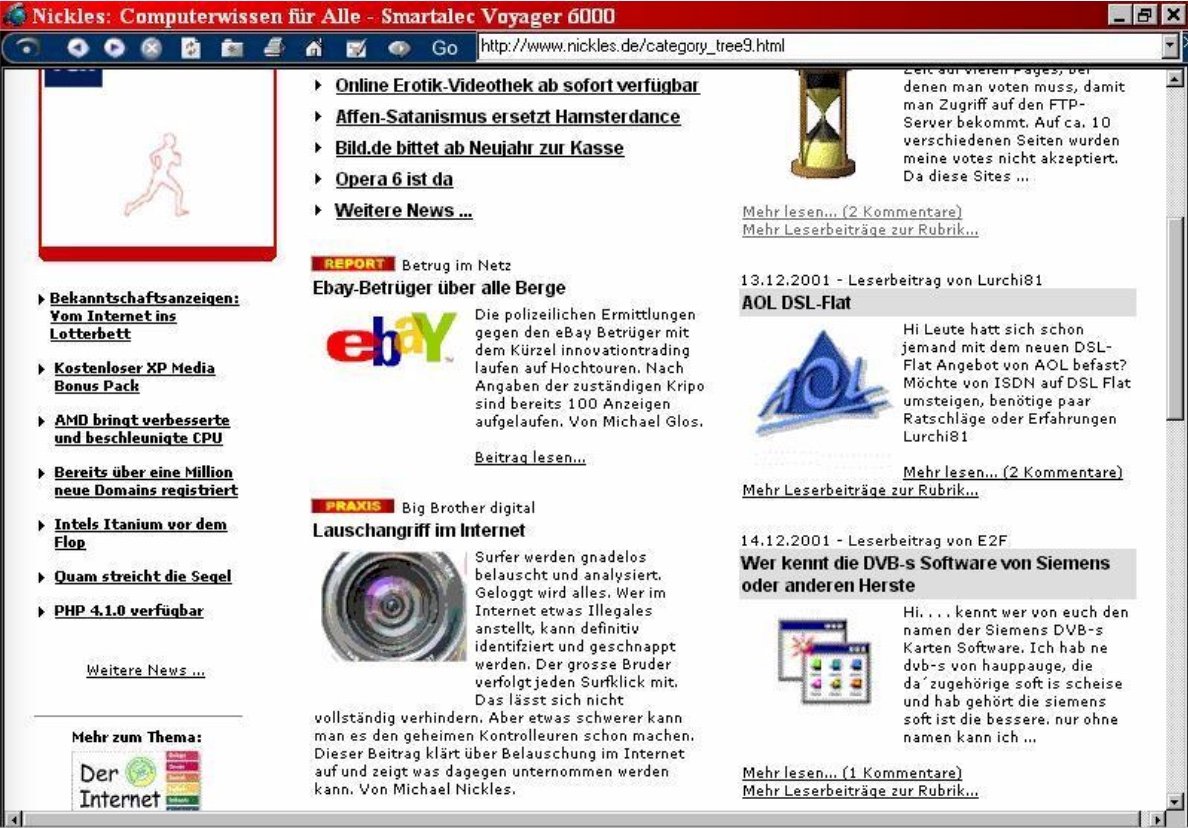1188x828 pixels.
Task: Click the AOL logo image
Action: pyautogui.click(x=823, y=383)
